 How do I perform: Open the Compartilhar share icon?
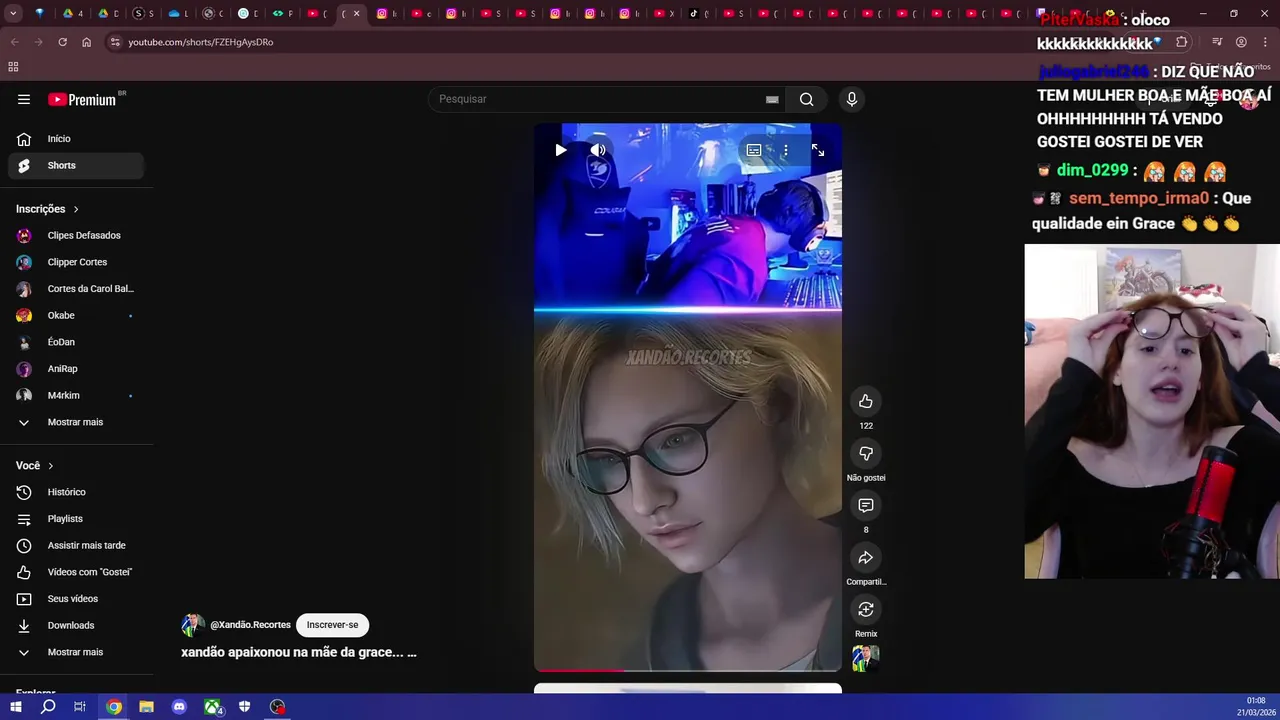pyautogui.click(x=866, y=557)
